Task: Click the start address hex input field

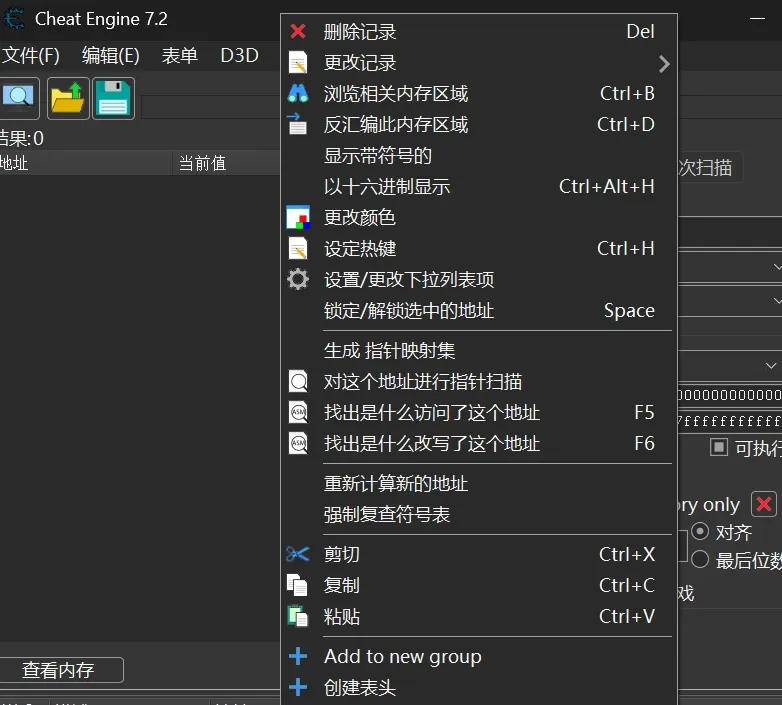Action: [x=730, y=395]
